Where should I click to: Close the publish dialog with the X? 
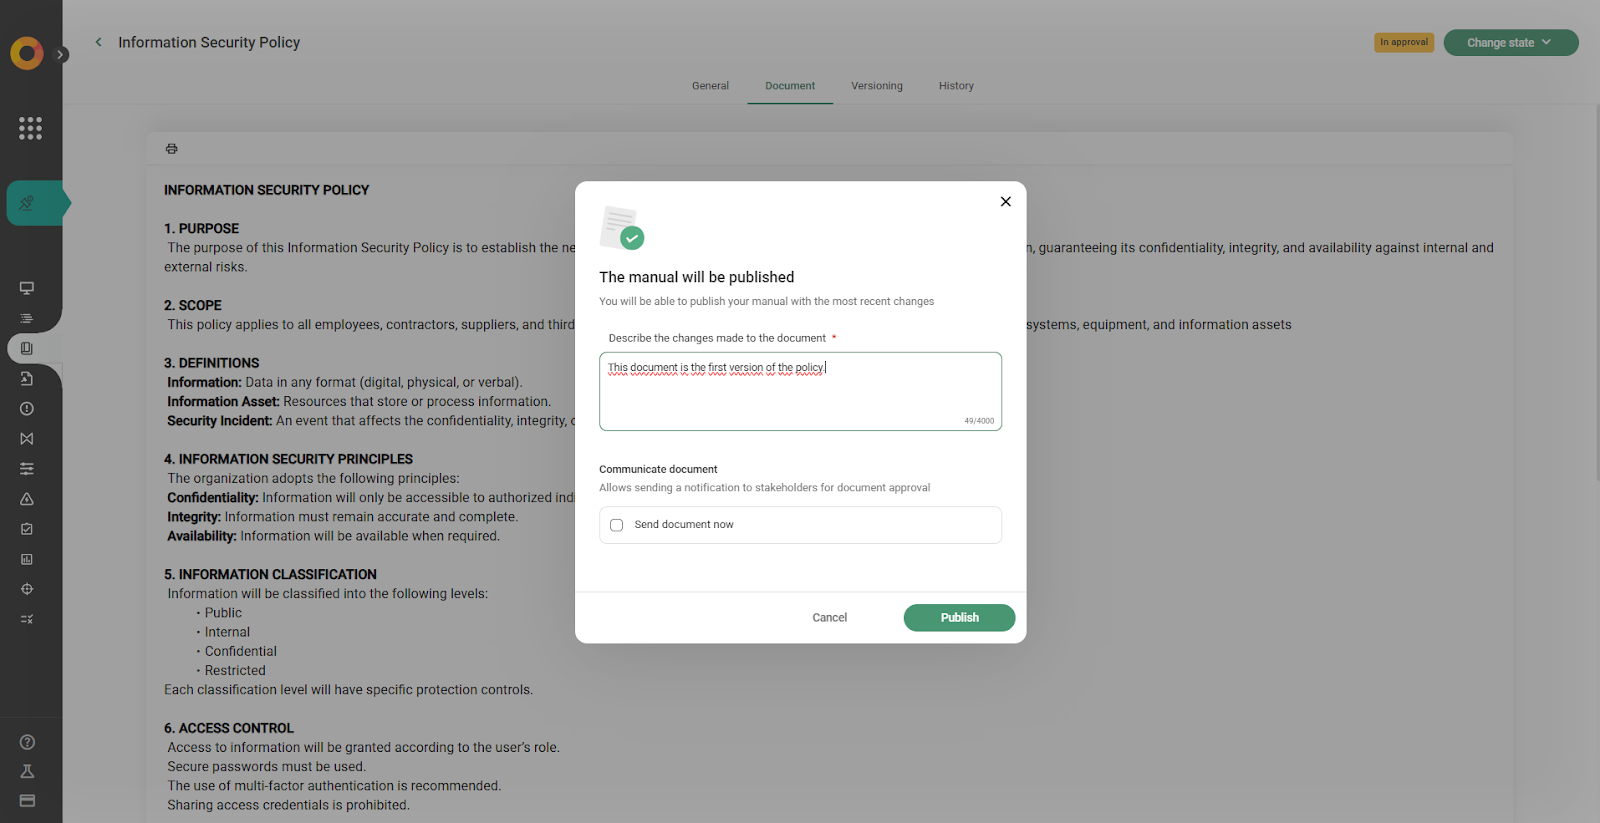(1005, 202)
